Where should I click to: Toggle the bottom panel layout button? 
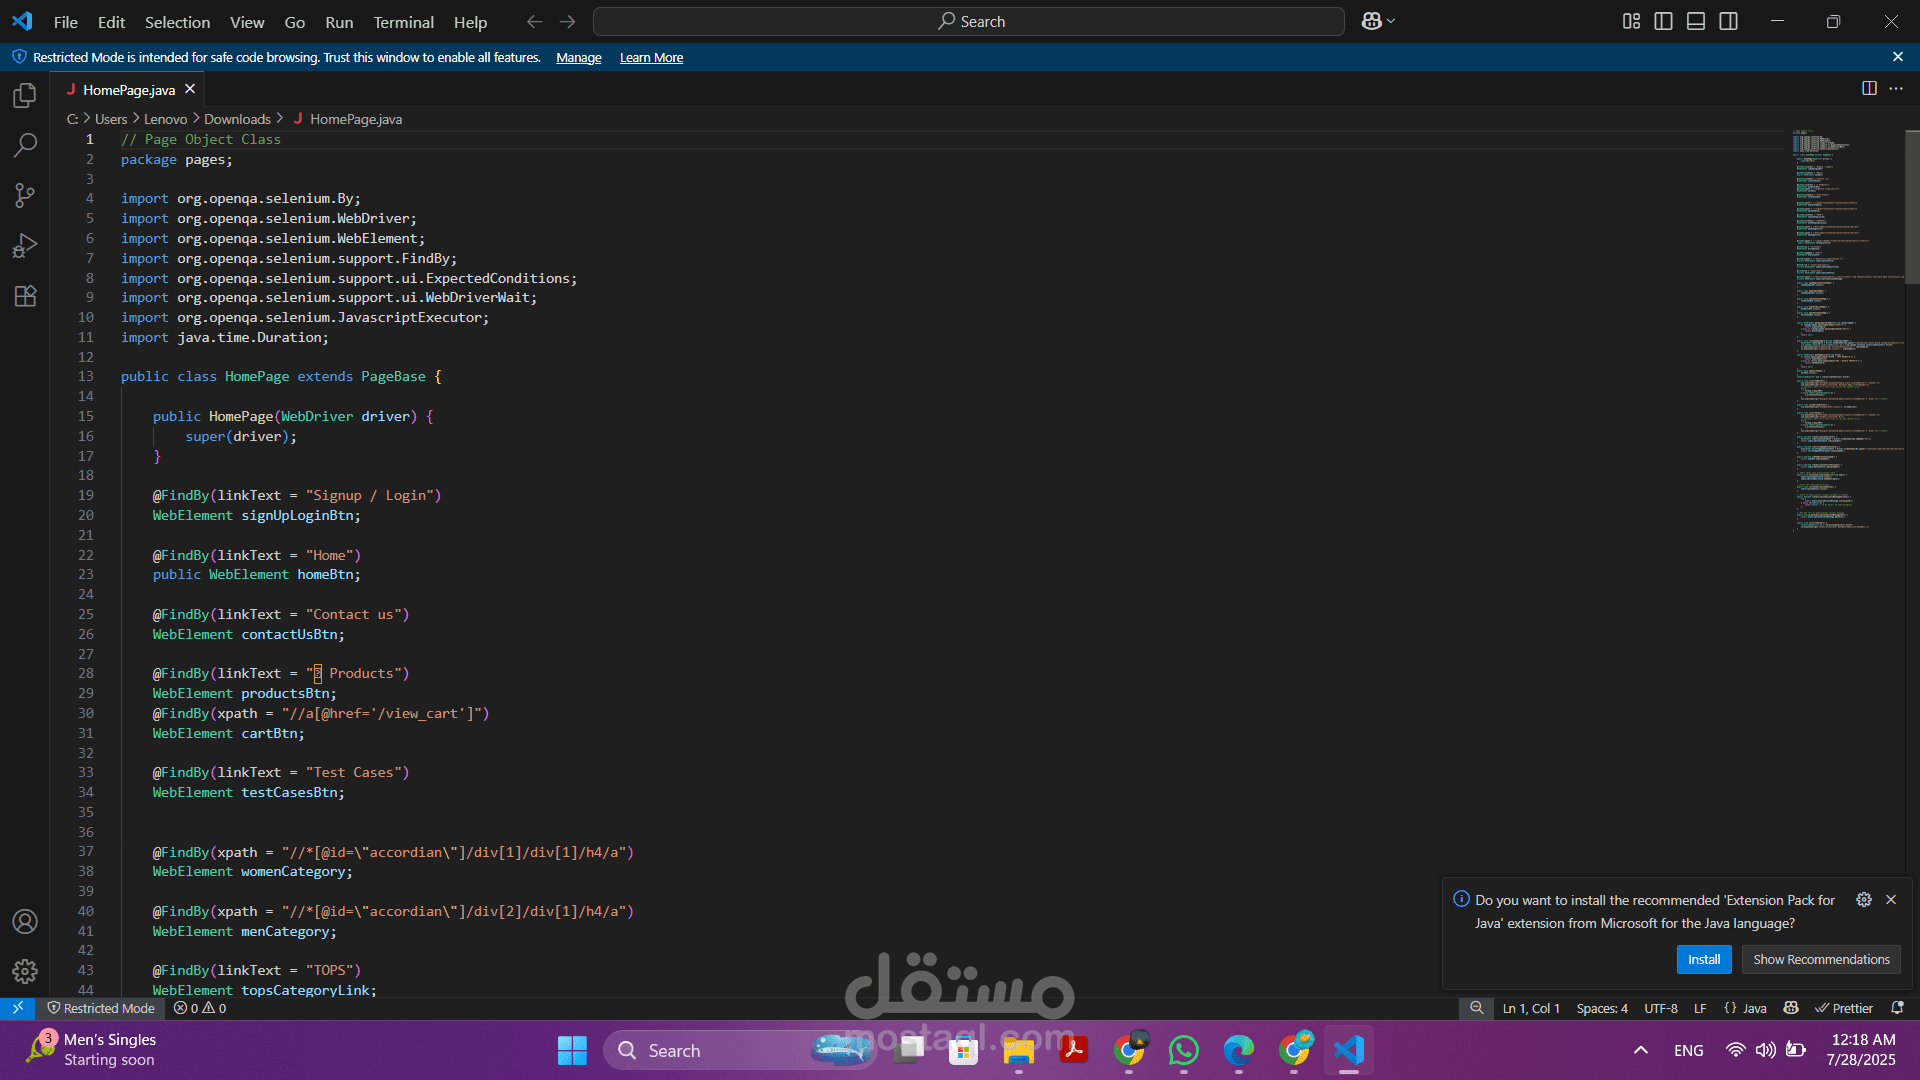click(1696, 21)
